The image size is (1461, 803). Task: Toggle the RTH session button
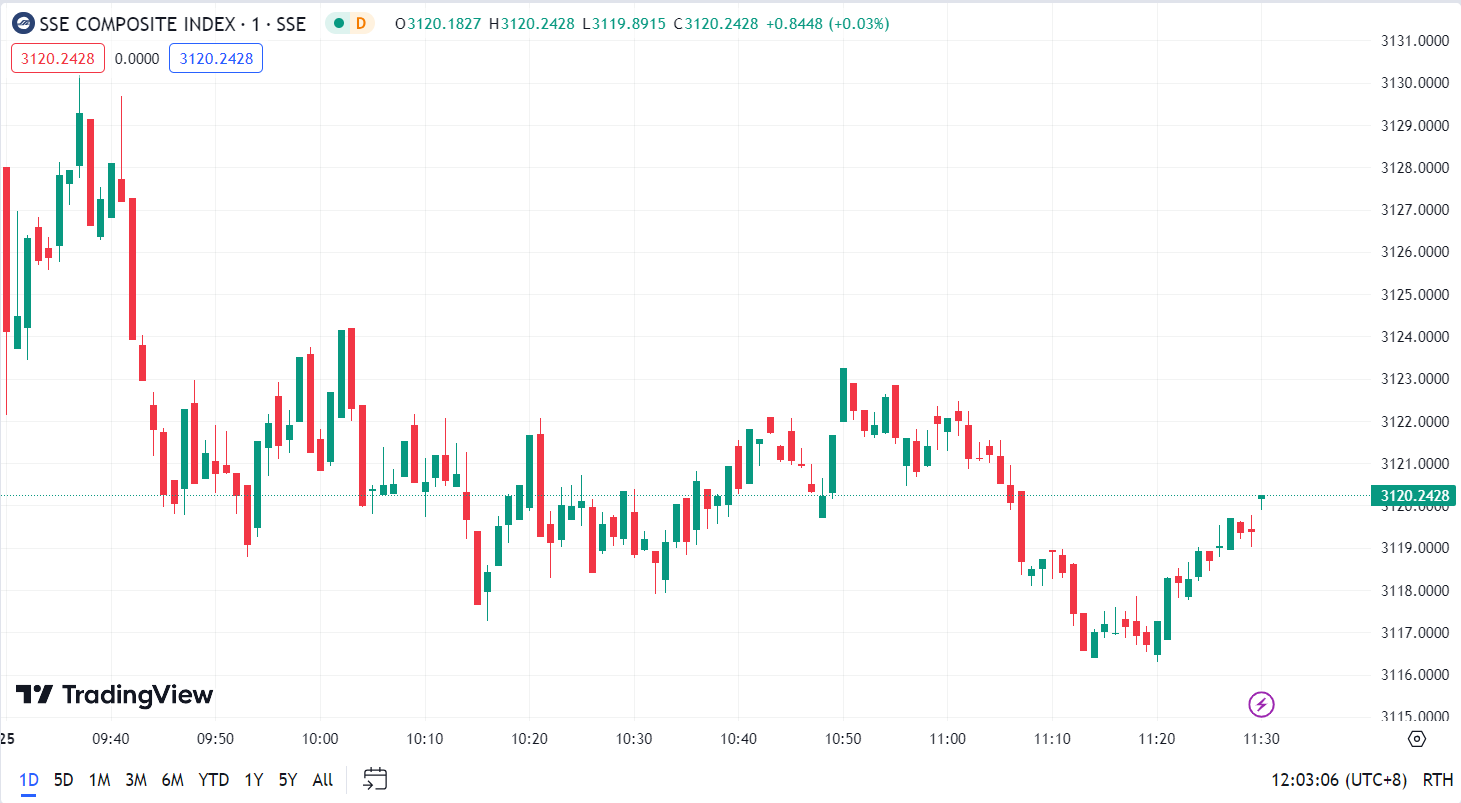point(1438,780)
